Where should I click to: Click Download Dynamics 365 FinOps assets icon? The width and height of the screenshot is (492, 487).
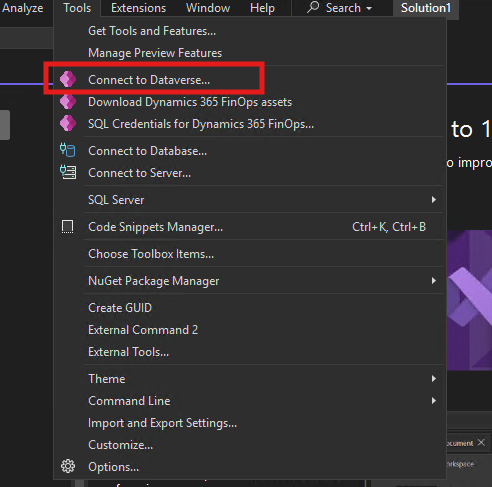68,102
